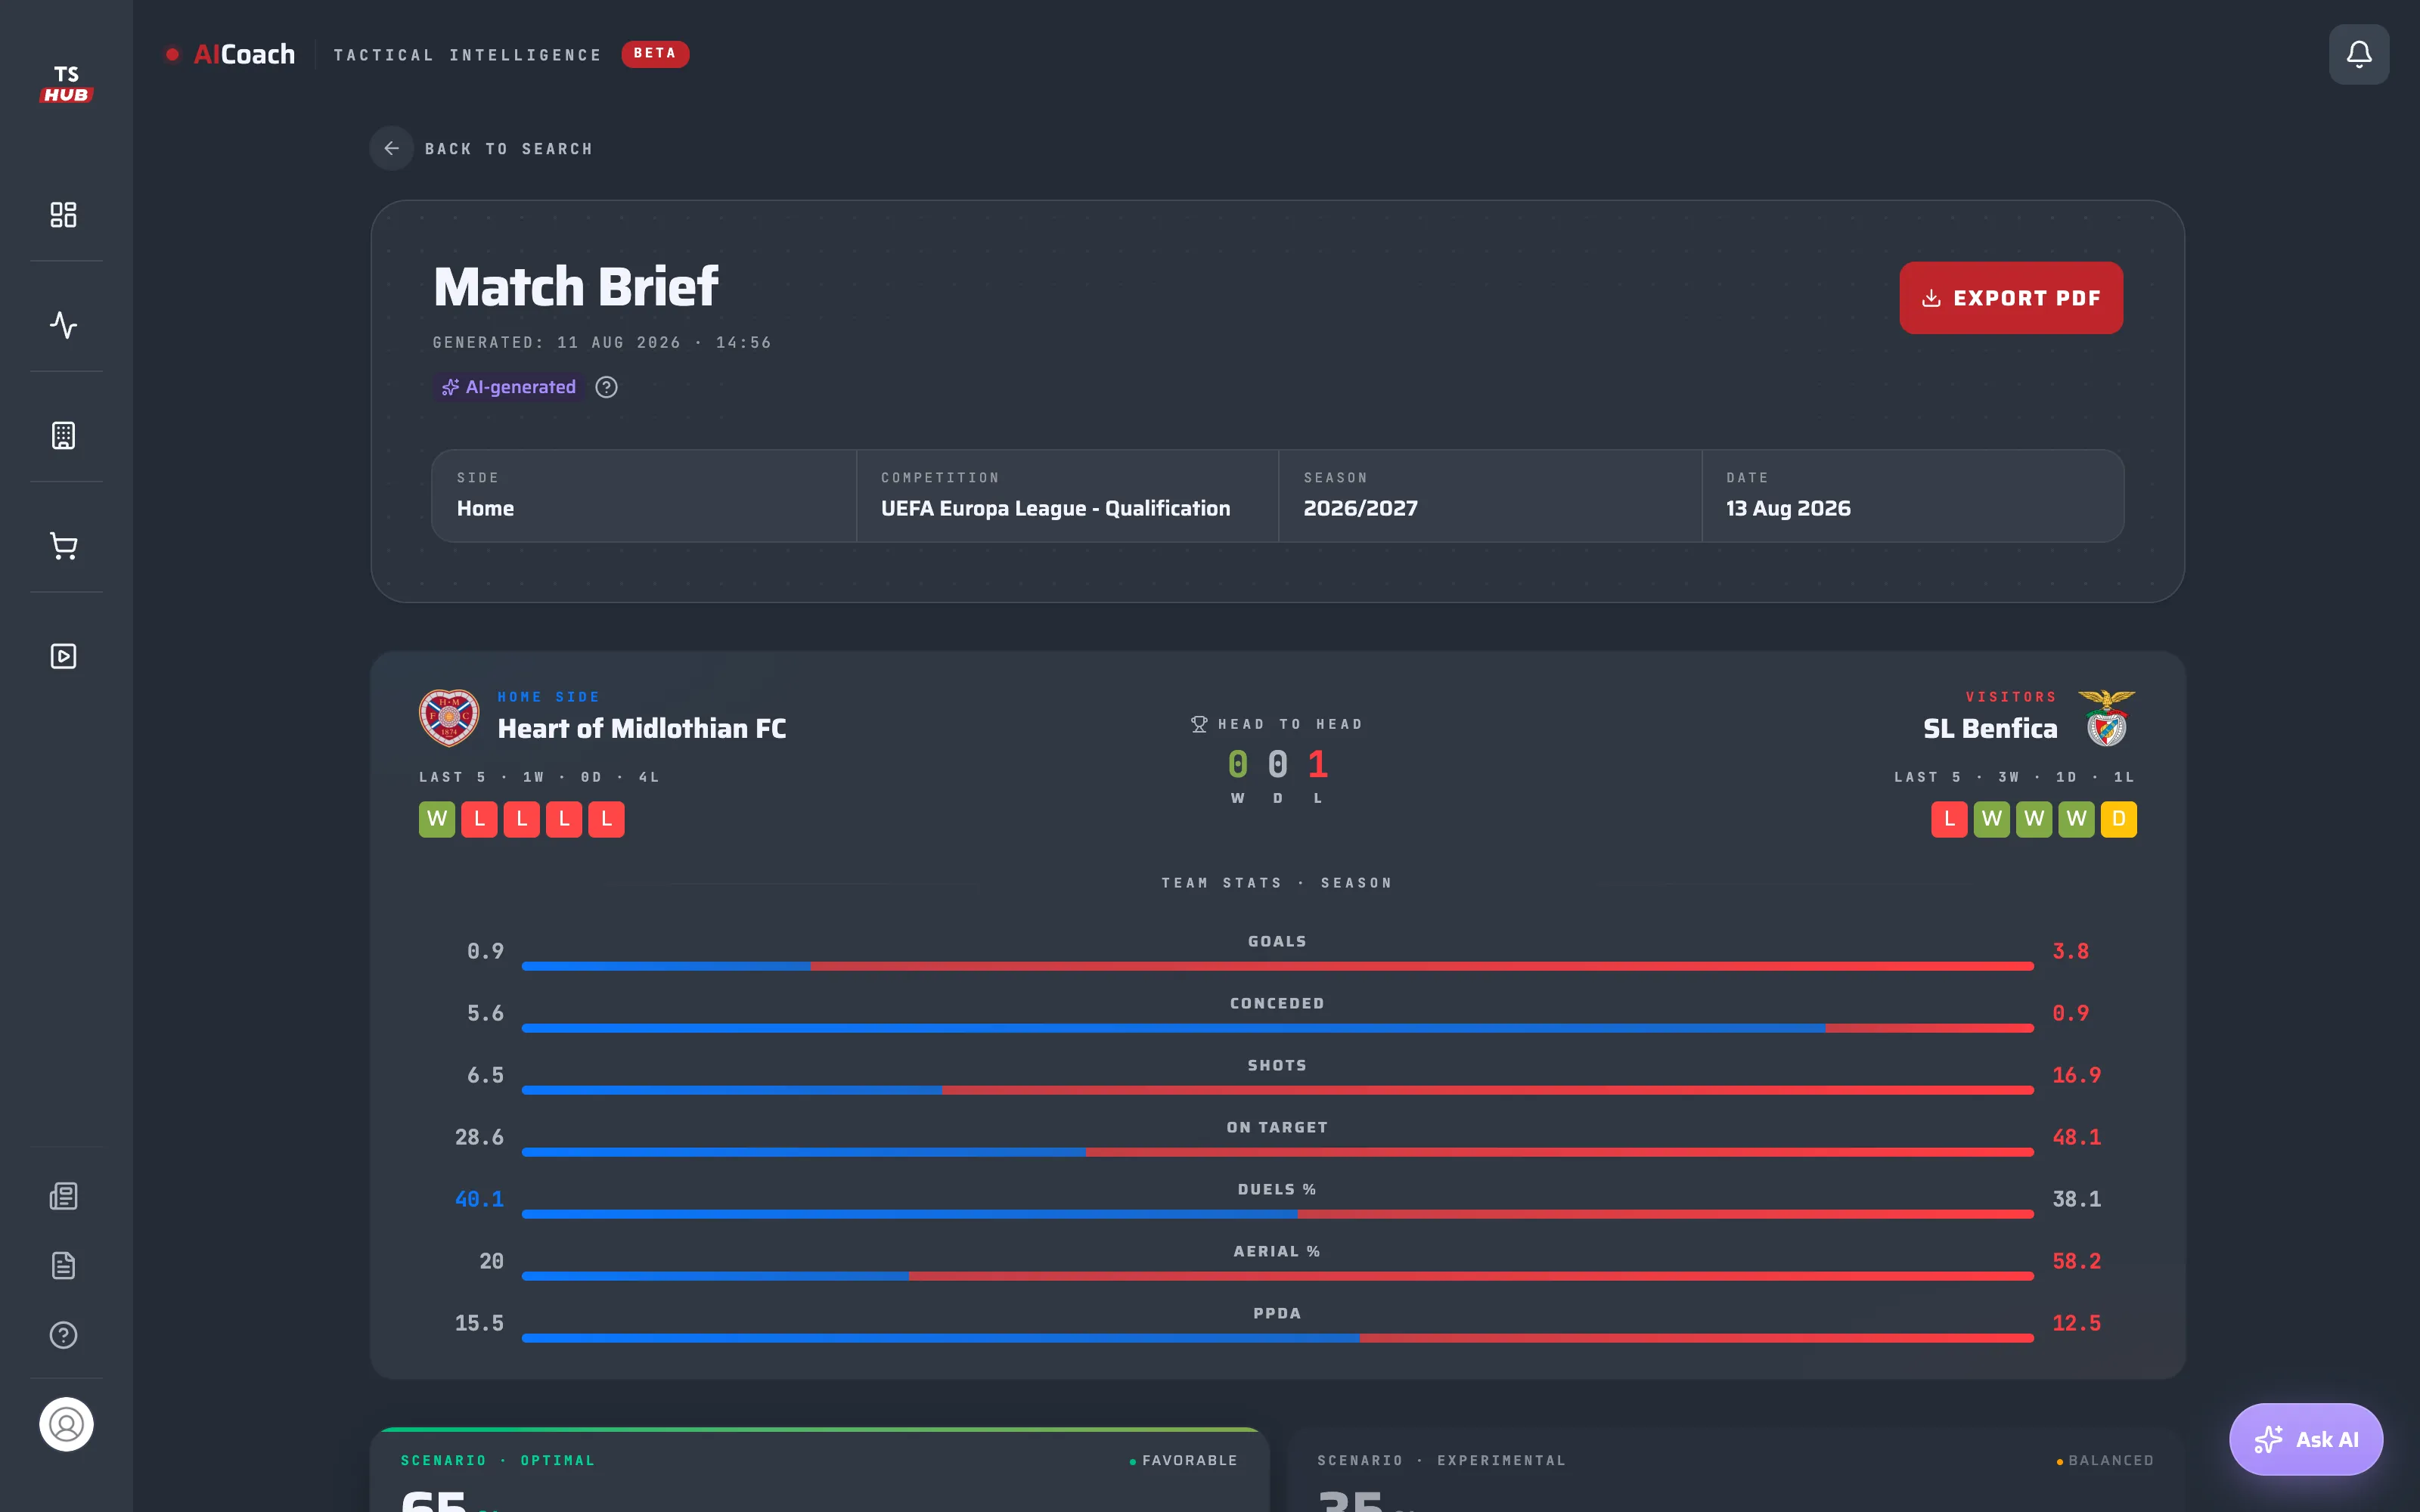Open the activity pulse icon in sidebar
Image resolution: width=2420 pixels, height=1512 pixels.
tap(64, 325)
